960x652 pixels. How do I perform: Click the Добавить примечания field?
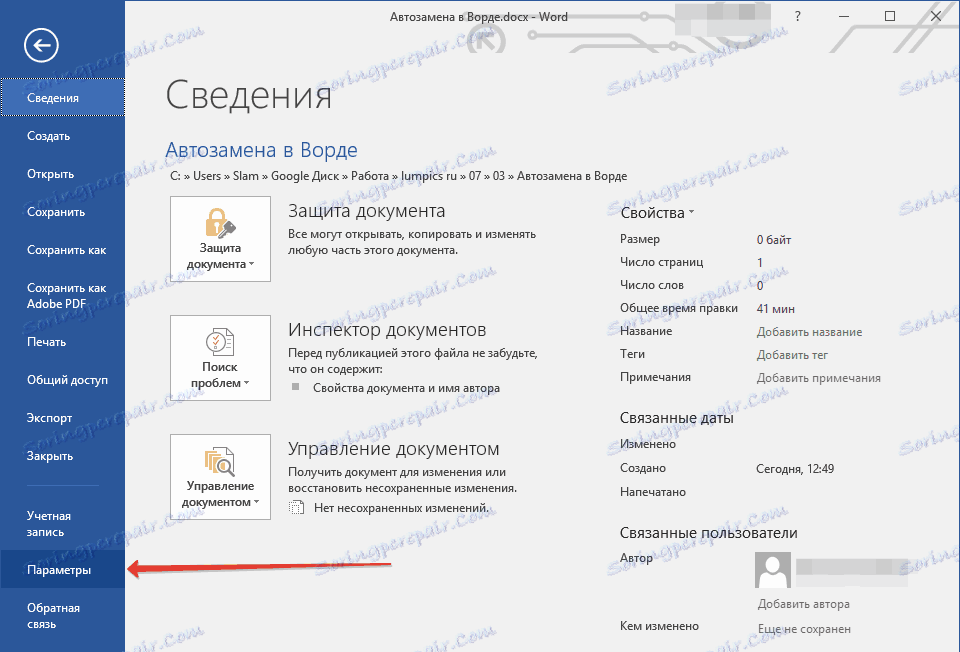818,378
